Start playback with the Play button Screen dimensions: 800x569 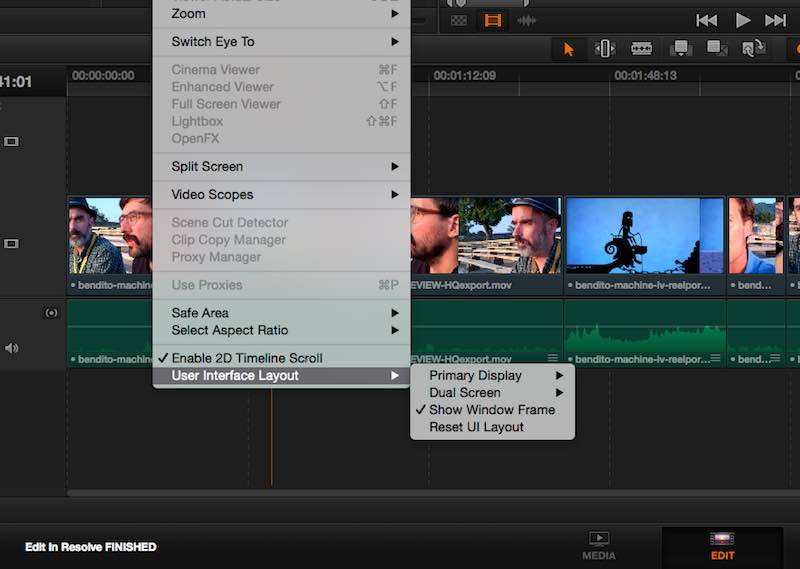tap(742, 20)
